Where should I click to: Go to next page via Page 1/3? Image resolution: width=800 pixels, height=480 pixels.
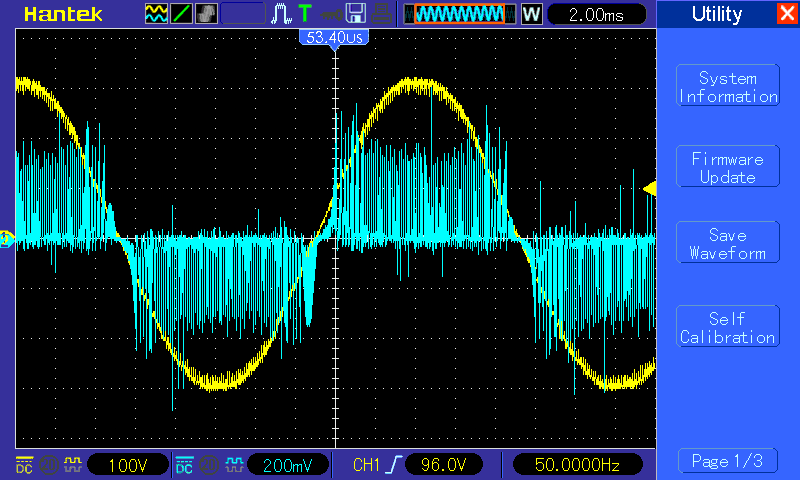[727, 461]
